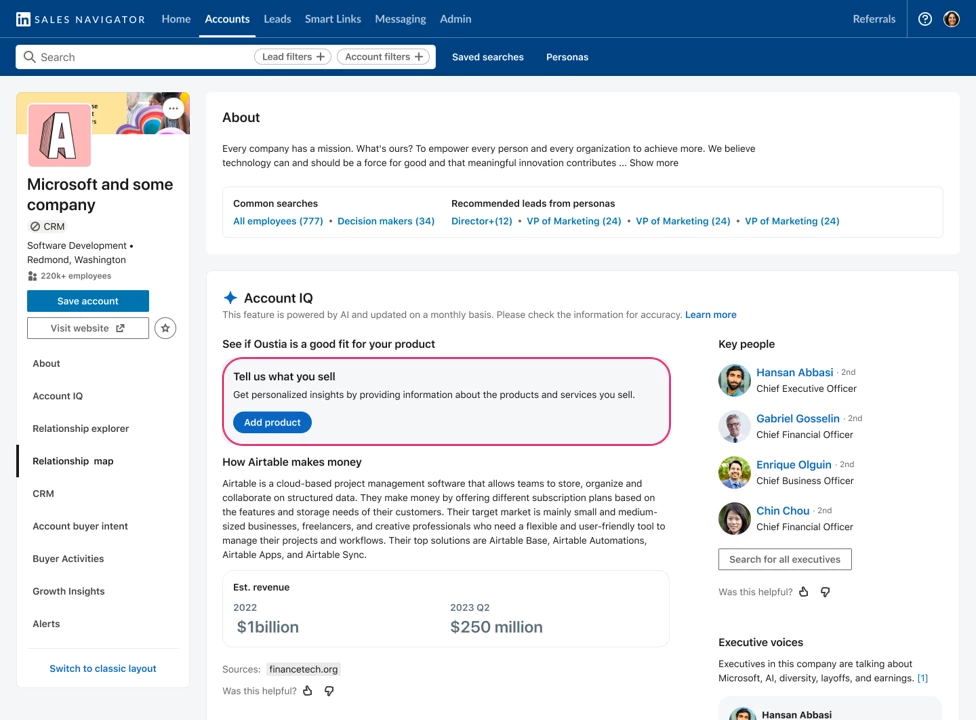Click the Add product button
This screenshot has height=720, width=976.
click(272, 422)
